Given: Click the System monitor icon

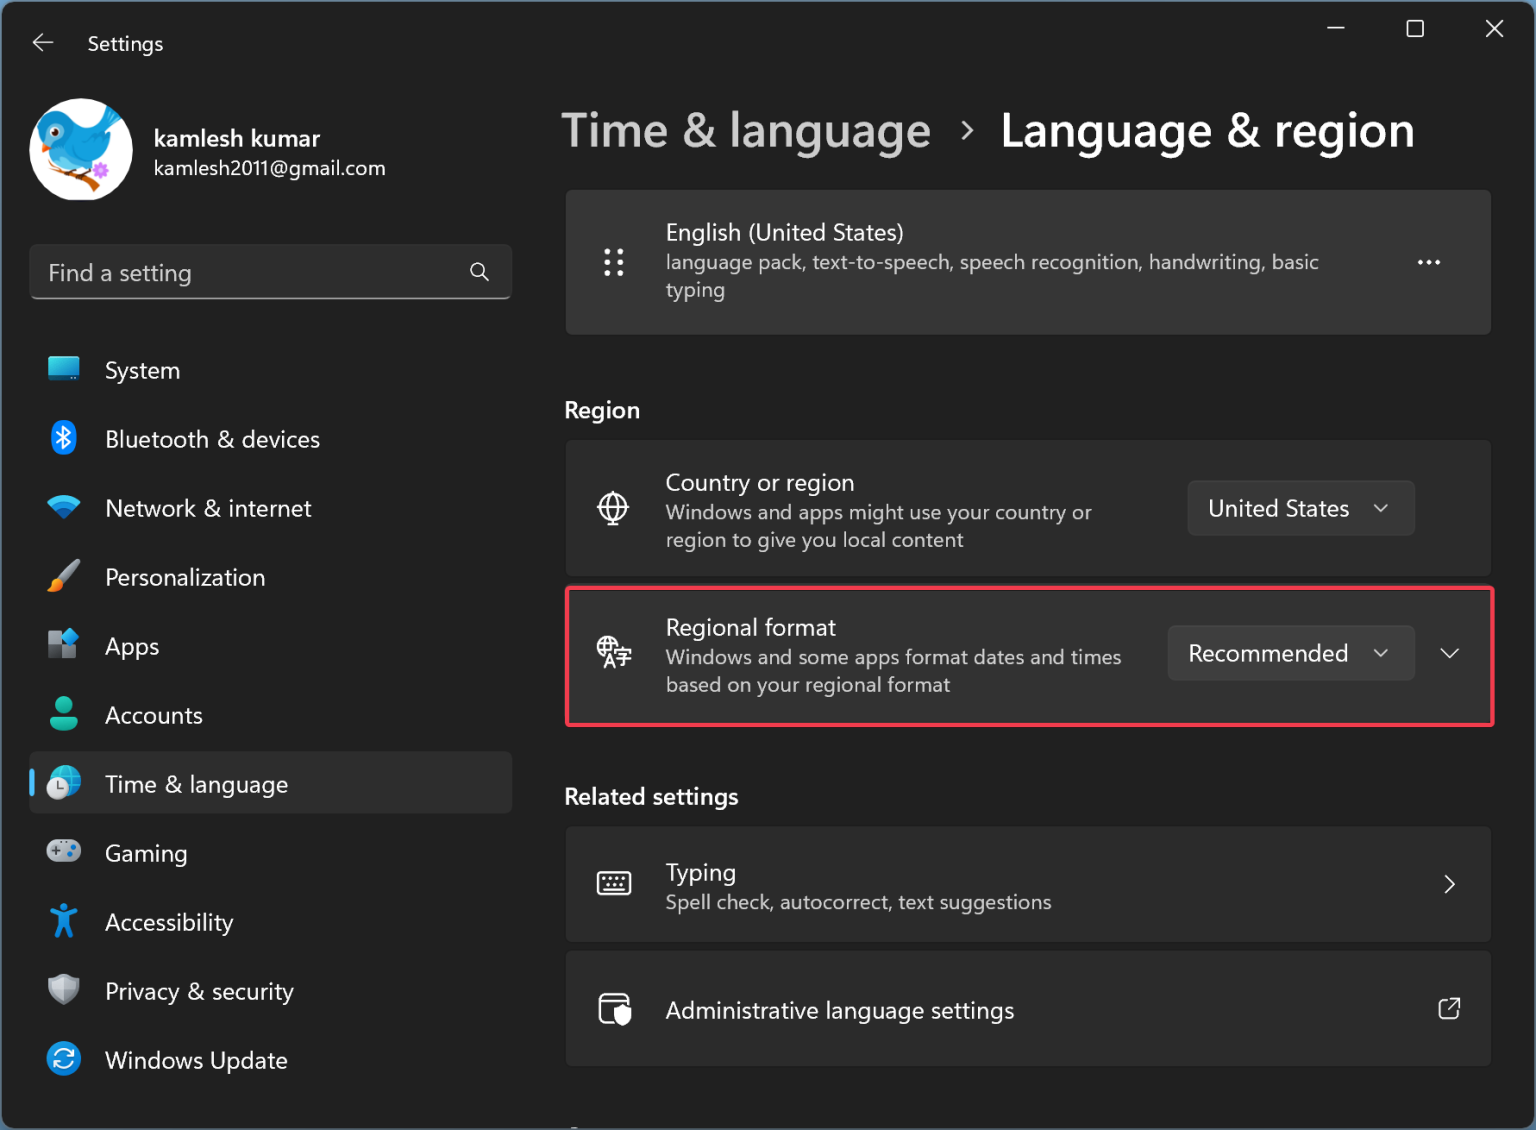Looking at the screenshot, I should pos(64,369).
